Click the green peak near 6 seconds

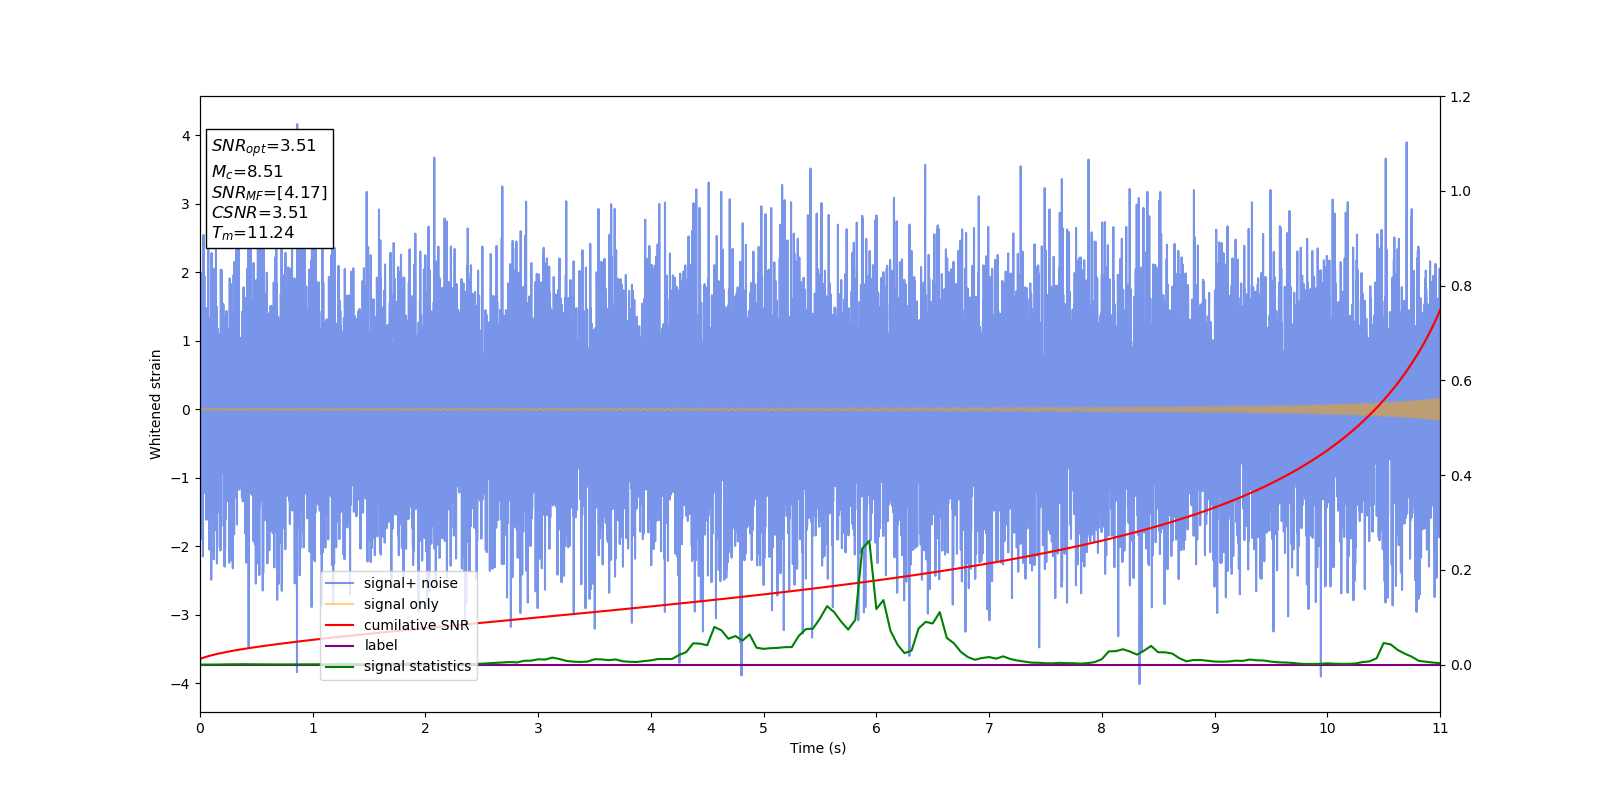pyautogui.click(x=868, y=542)
